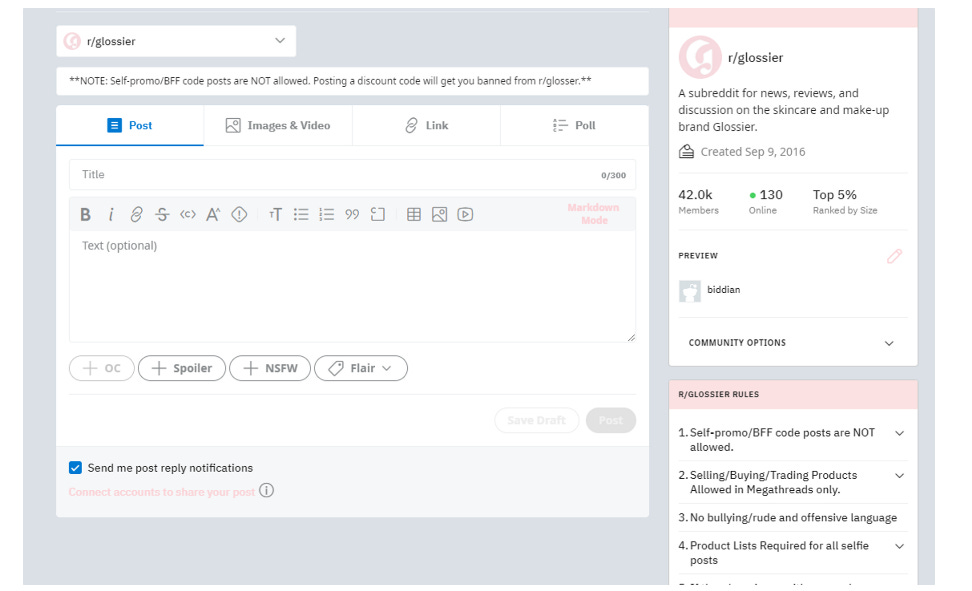Image resolution: width=972 pixels, height=591 pixels.
Task: Toggle the OC tag button
Action: pyautogui.click(x=102, y=368)
